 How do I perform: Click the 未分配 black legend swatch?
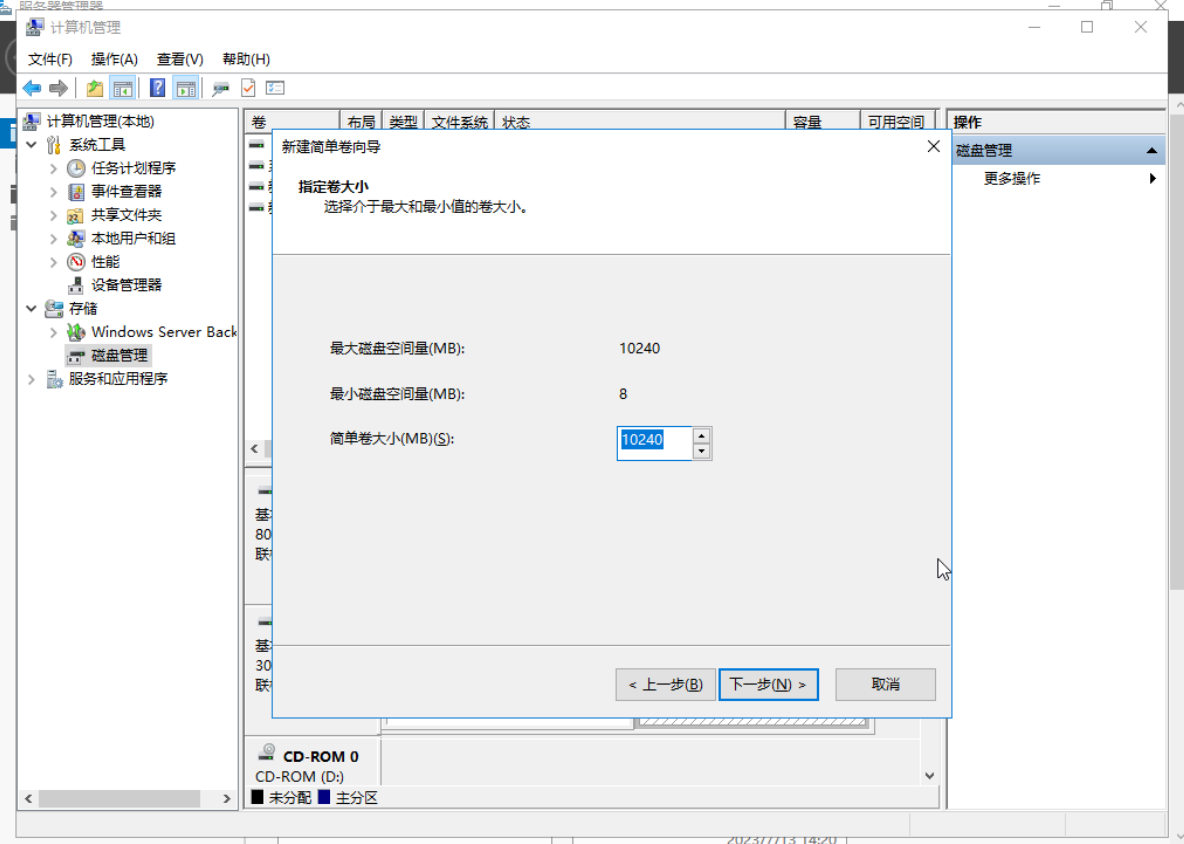tap(257, 797)
